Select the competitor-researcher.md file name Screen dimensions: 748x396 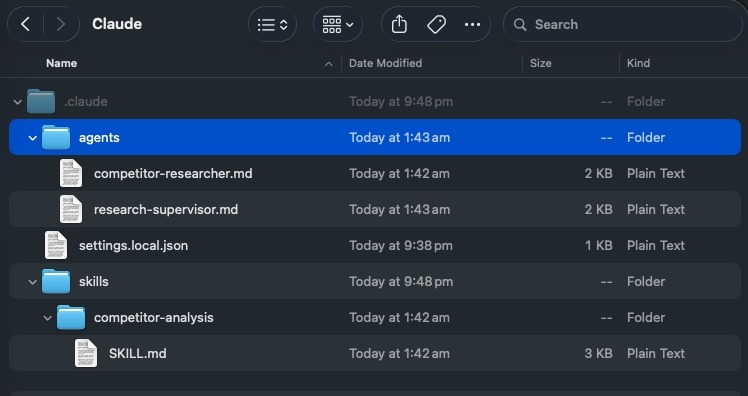coord(173,174)
